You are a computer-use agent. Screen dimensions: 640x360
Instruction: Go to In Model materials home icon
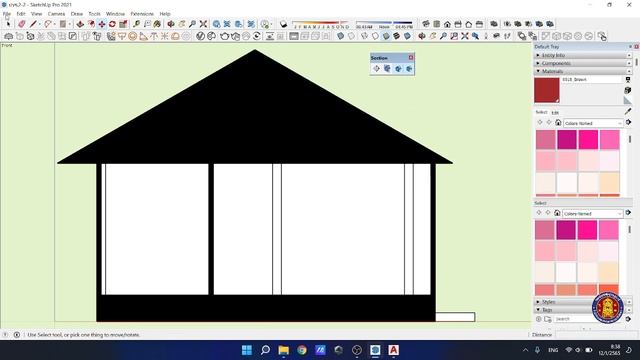pos(558,122)
